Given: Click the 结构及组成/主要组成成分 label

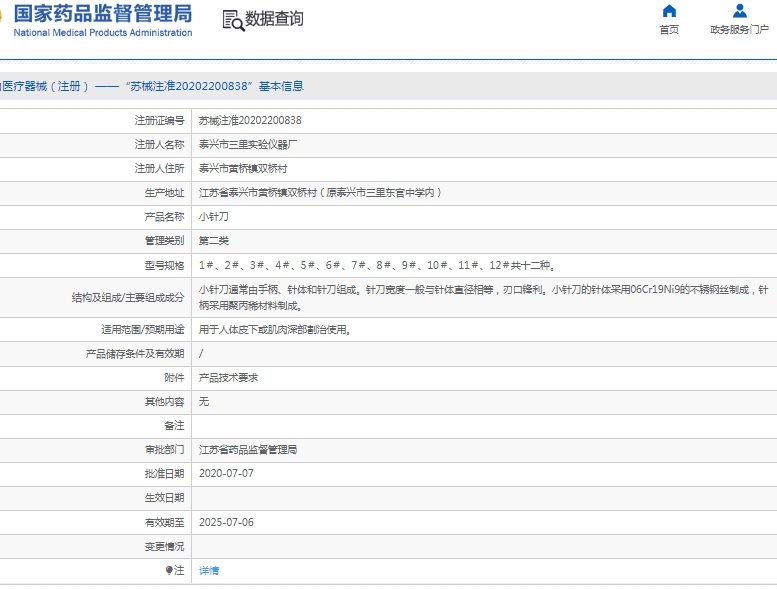Looking at the screenshot, I should click(x=128, y=298).
